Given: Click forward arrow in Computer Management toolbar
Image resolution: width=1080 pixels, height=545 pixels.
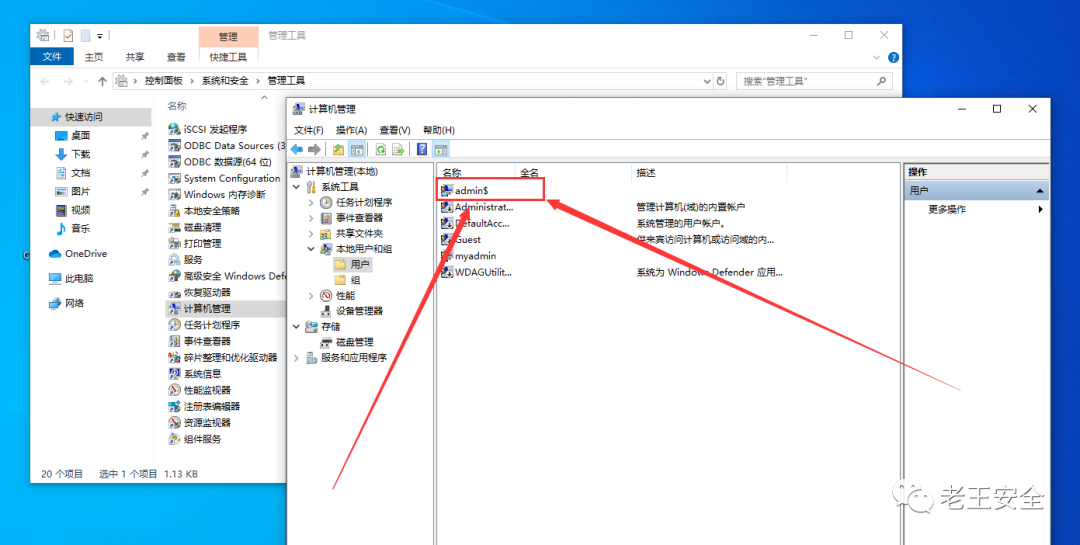Looking at the screenshot, I should point(314,149).
